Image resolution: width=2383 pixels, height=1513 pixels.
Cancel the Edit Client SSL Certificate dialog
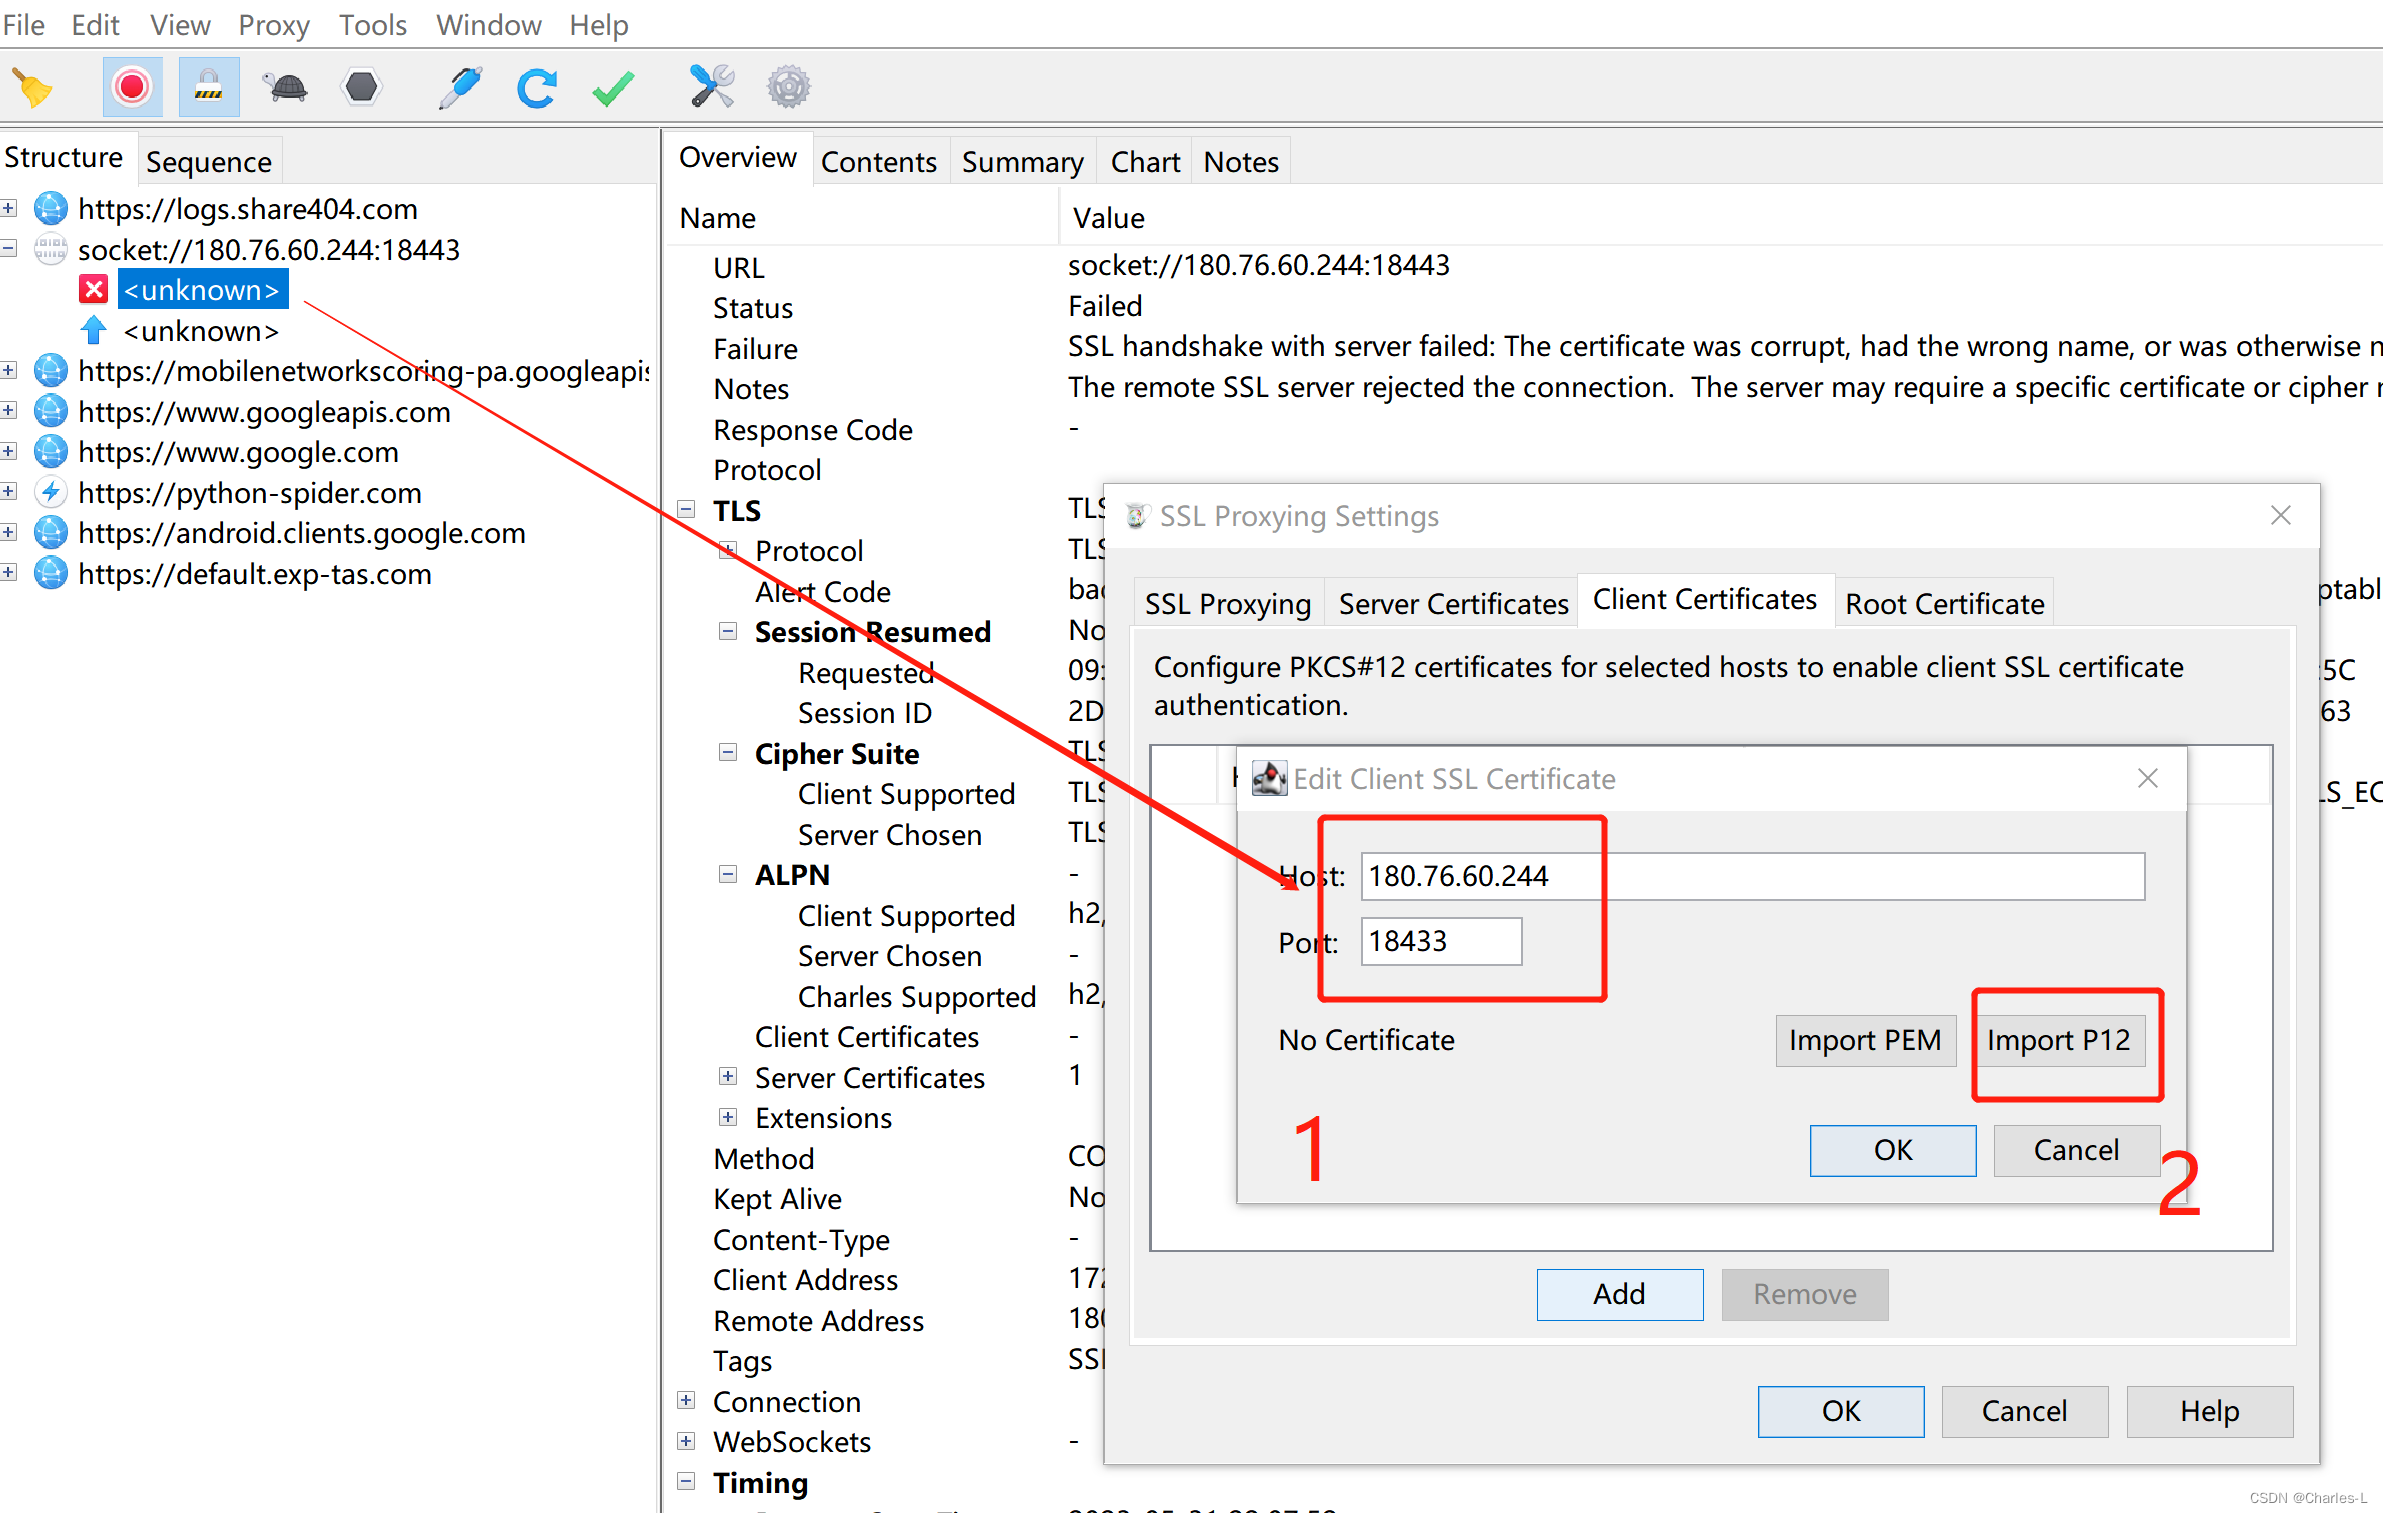(x=2077, y=1151)
